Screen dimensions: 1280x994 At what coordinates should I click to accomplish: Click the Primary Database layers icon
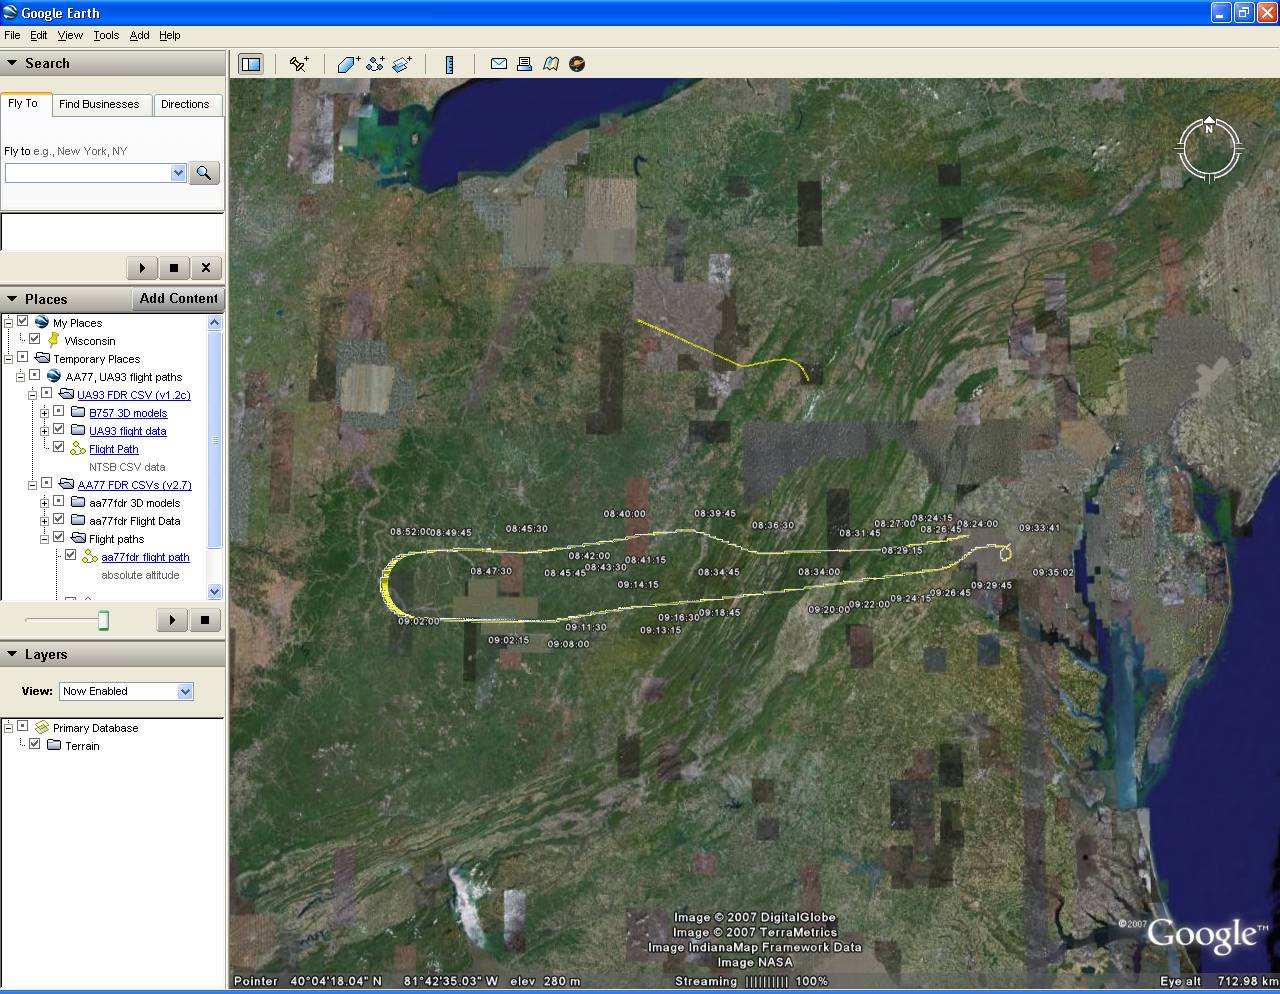(x=41, y=728)
